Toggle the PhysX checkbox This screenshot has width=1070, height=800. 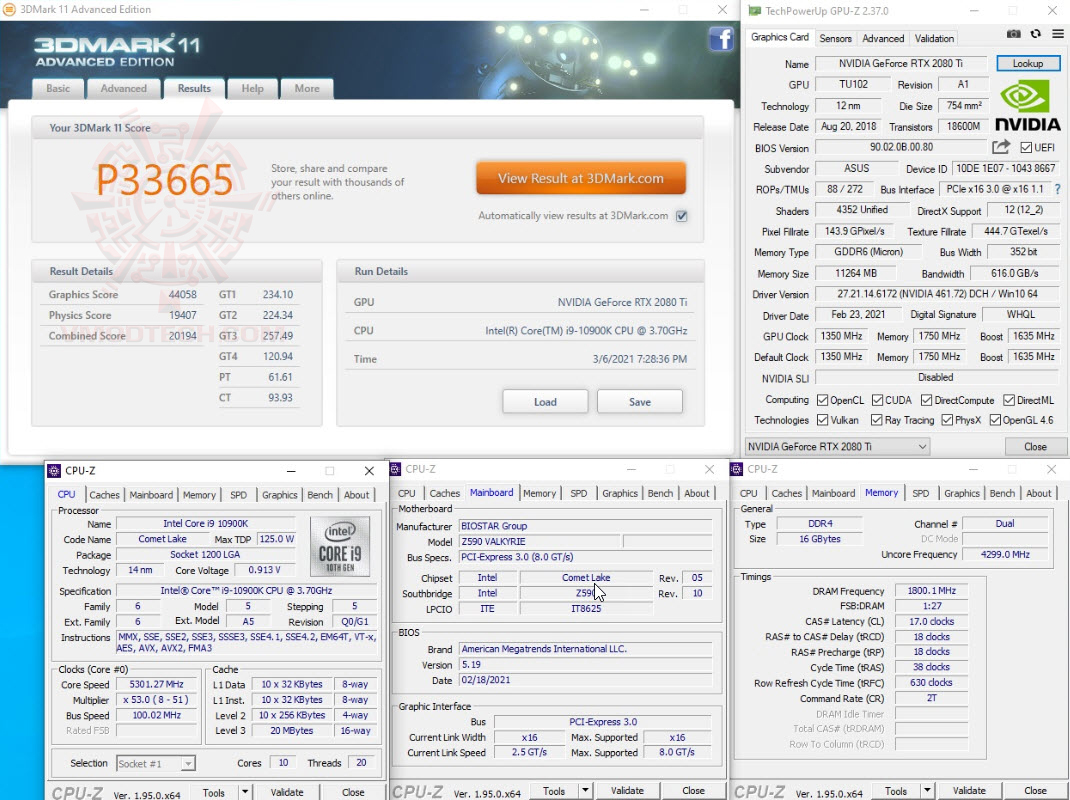tap(946, 420)
